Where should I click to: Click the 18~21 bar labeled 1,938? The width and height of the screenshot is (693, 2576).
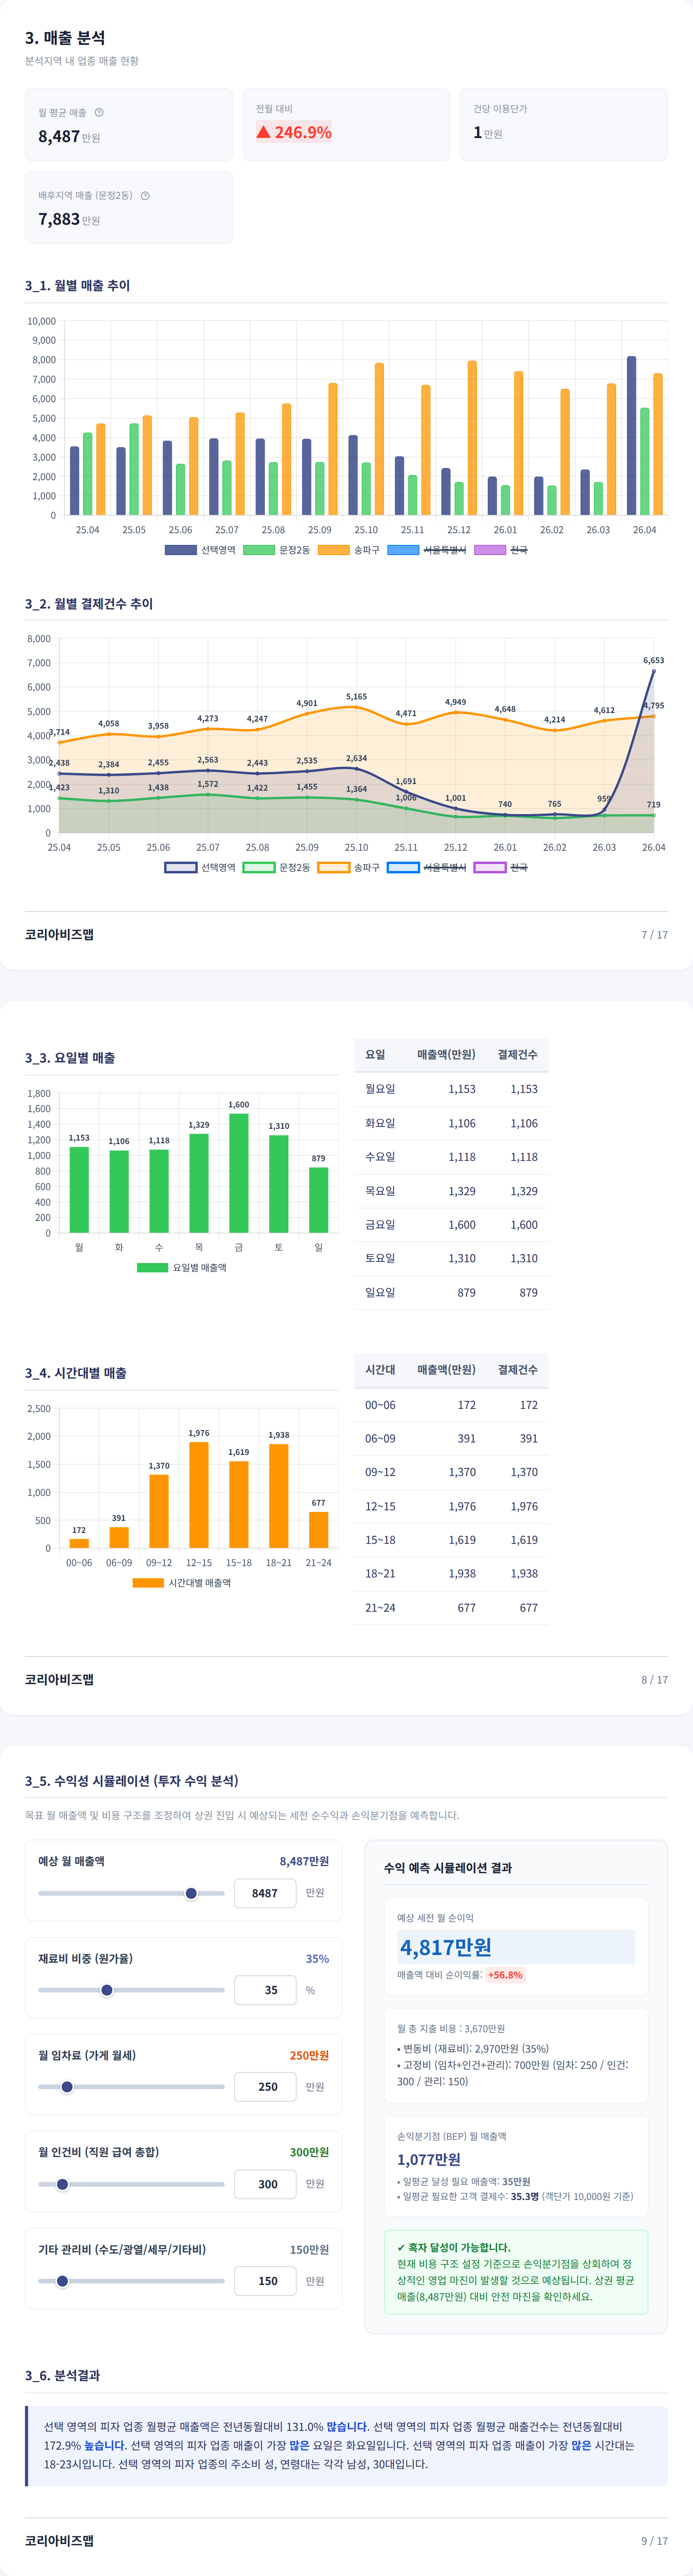(x=279, y=1496)
